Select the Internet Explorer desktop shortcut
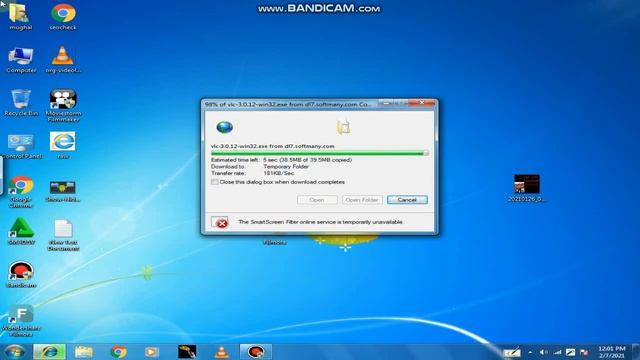640x360 pixels. tap(62, 145)
